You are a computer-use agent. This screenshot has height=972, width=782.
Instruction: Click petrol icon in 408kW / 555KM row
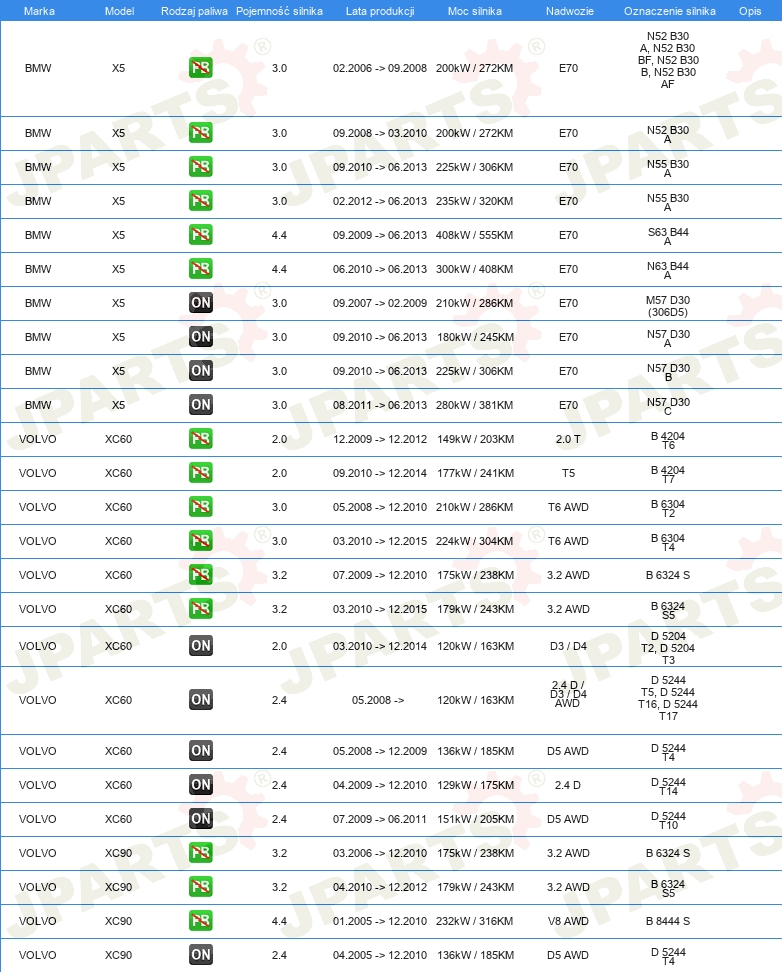(x=200, y=235)
